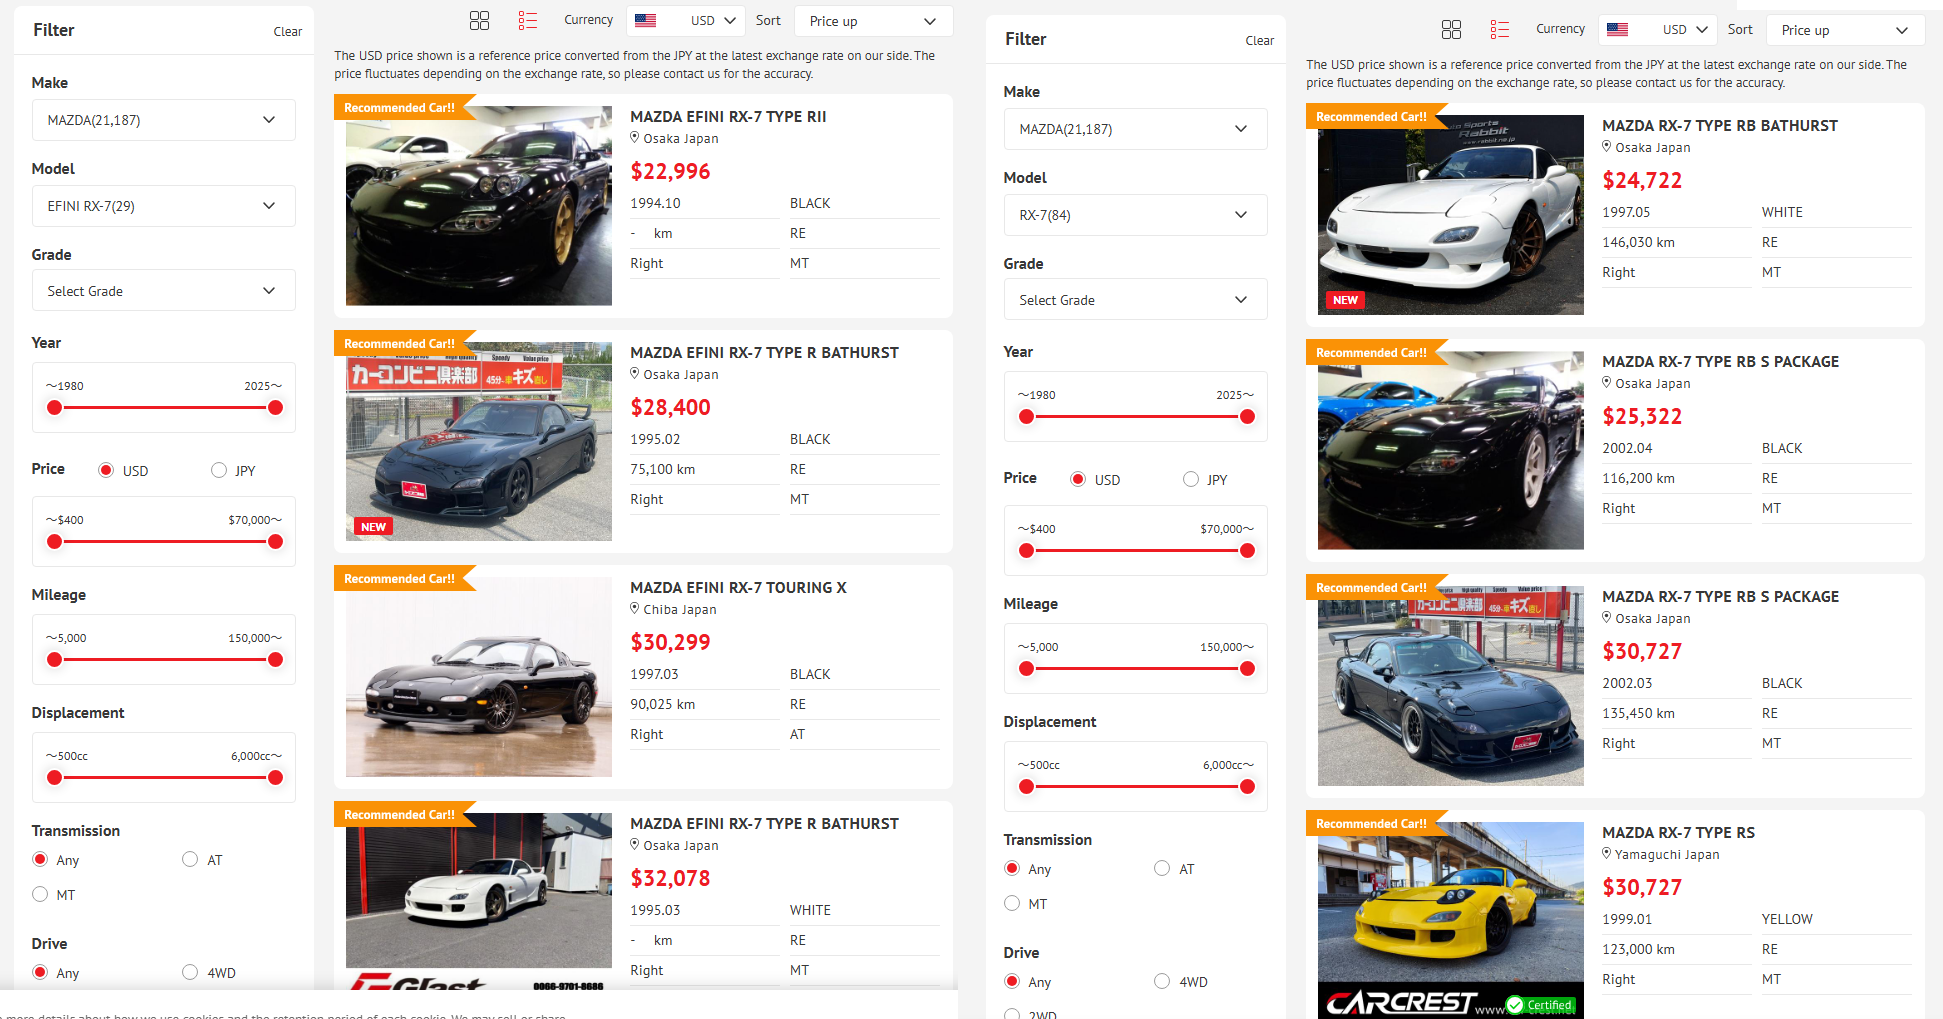Open black RX-7 TYPE RII photo
This screenshot has width=1943, height=1019.
pyautogui.click(x=479, y=205)
